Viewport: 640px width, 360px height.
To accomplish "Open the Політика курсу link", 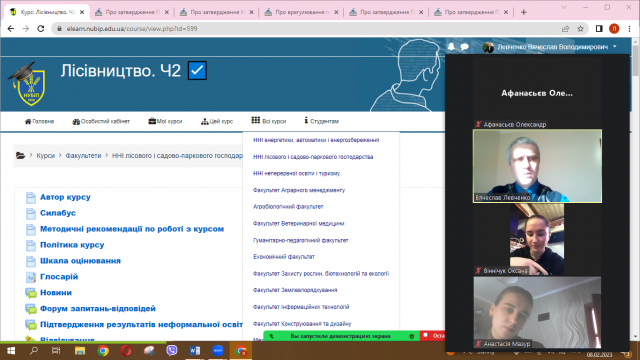I will point(72,245).
